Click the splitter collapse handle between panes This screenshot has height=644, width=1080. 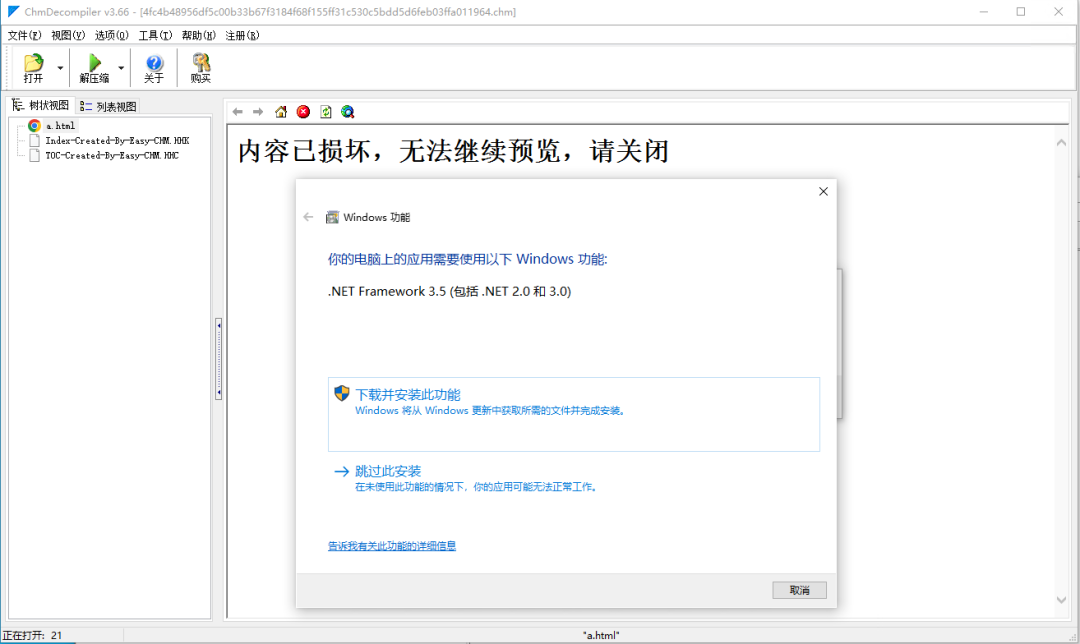(218, 358)
